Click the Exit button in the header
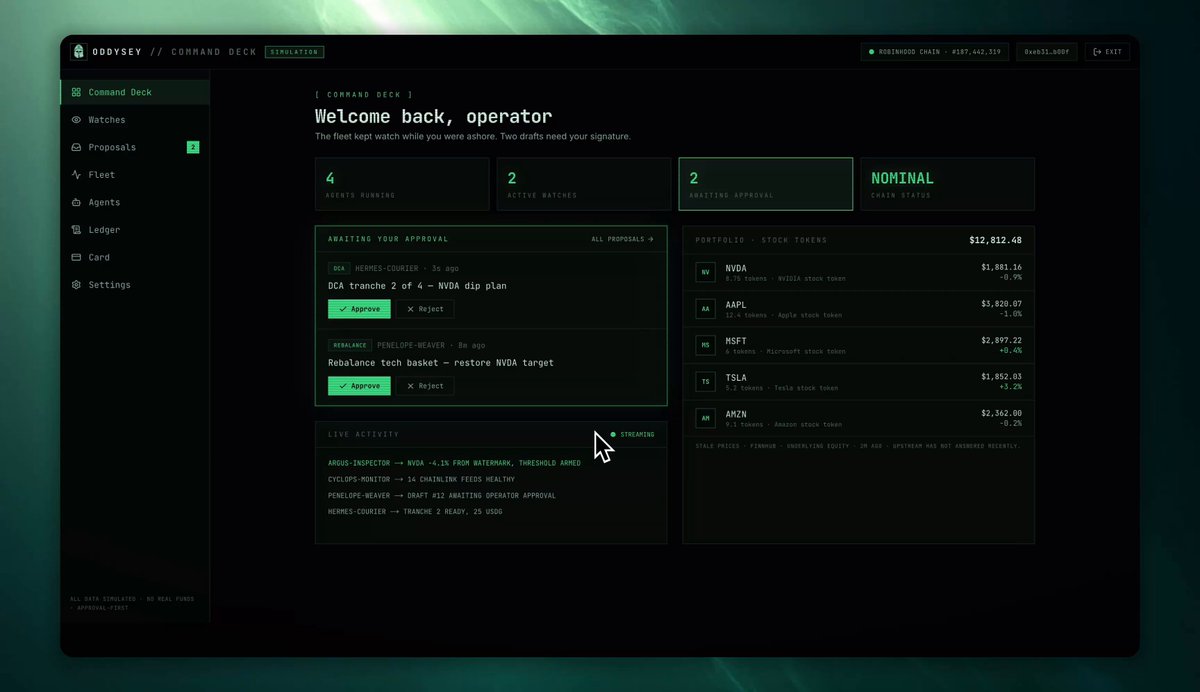Screen dimensions: 1200x692 (1107, 52)
